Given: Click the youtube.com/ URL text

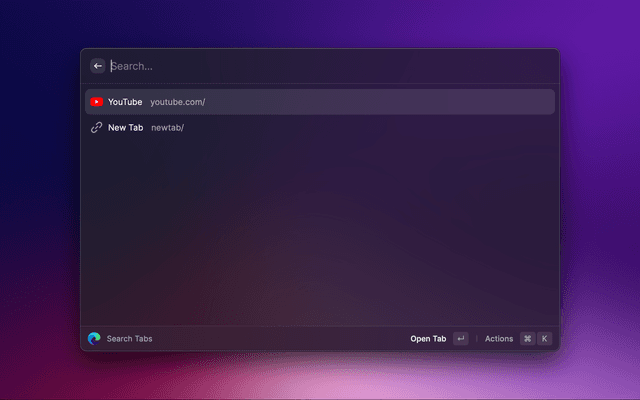Looking at the screenshot, I should point(177,102).
